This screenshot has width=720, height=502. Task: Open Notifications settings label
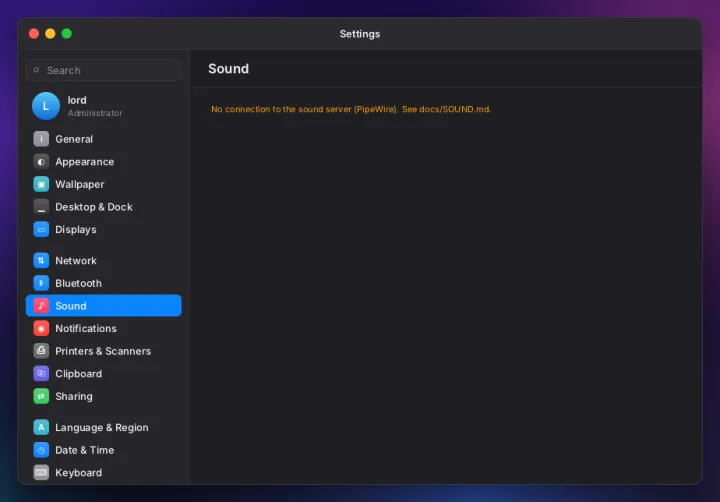pos(86,328)
